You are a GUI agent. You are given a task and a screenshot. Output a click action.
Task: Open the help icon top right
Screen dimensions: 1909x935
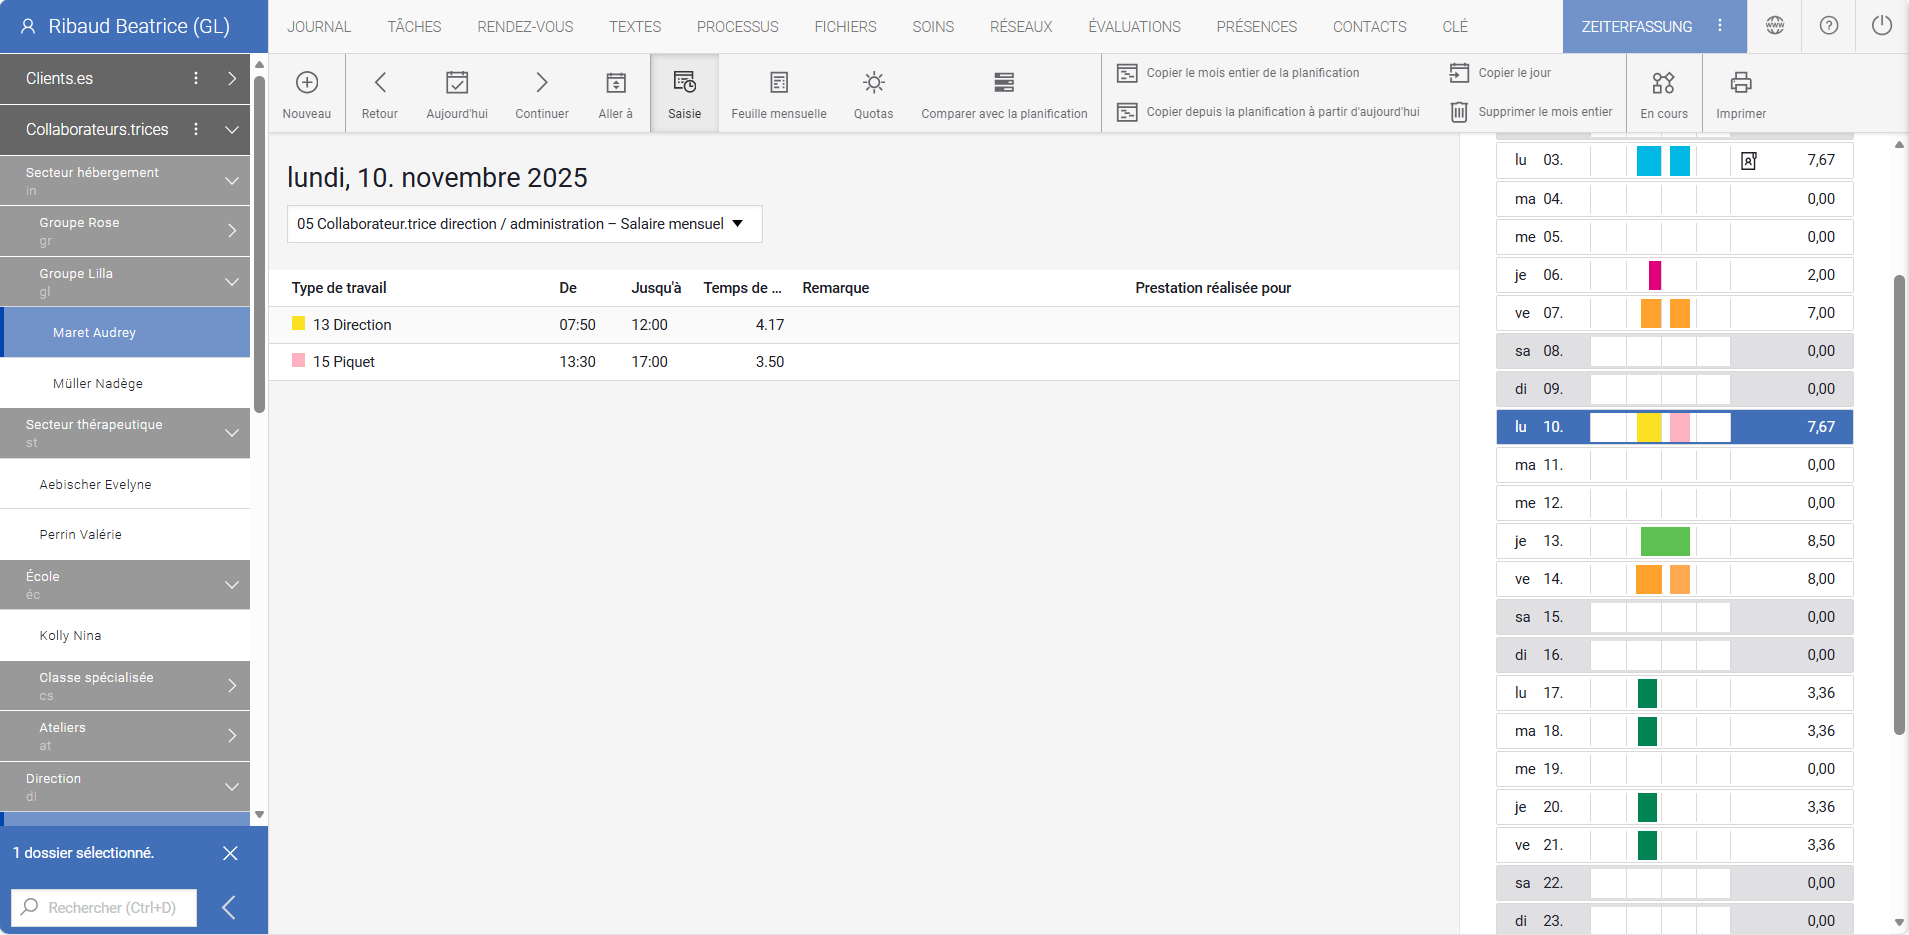(1829, 26)
